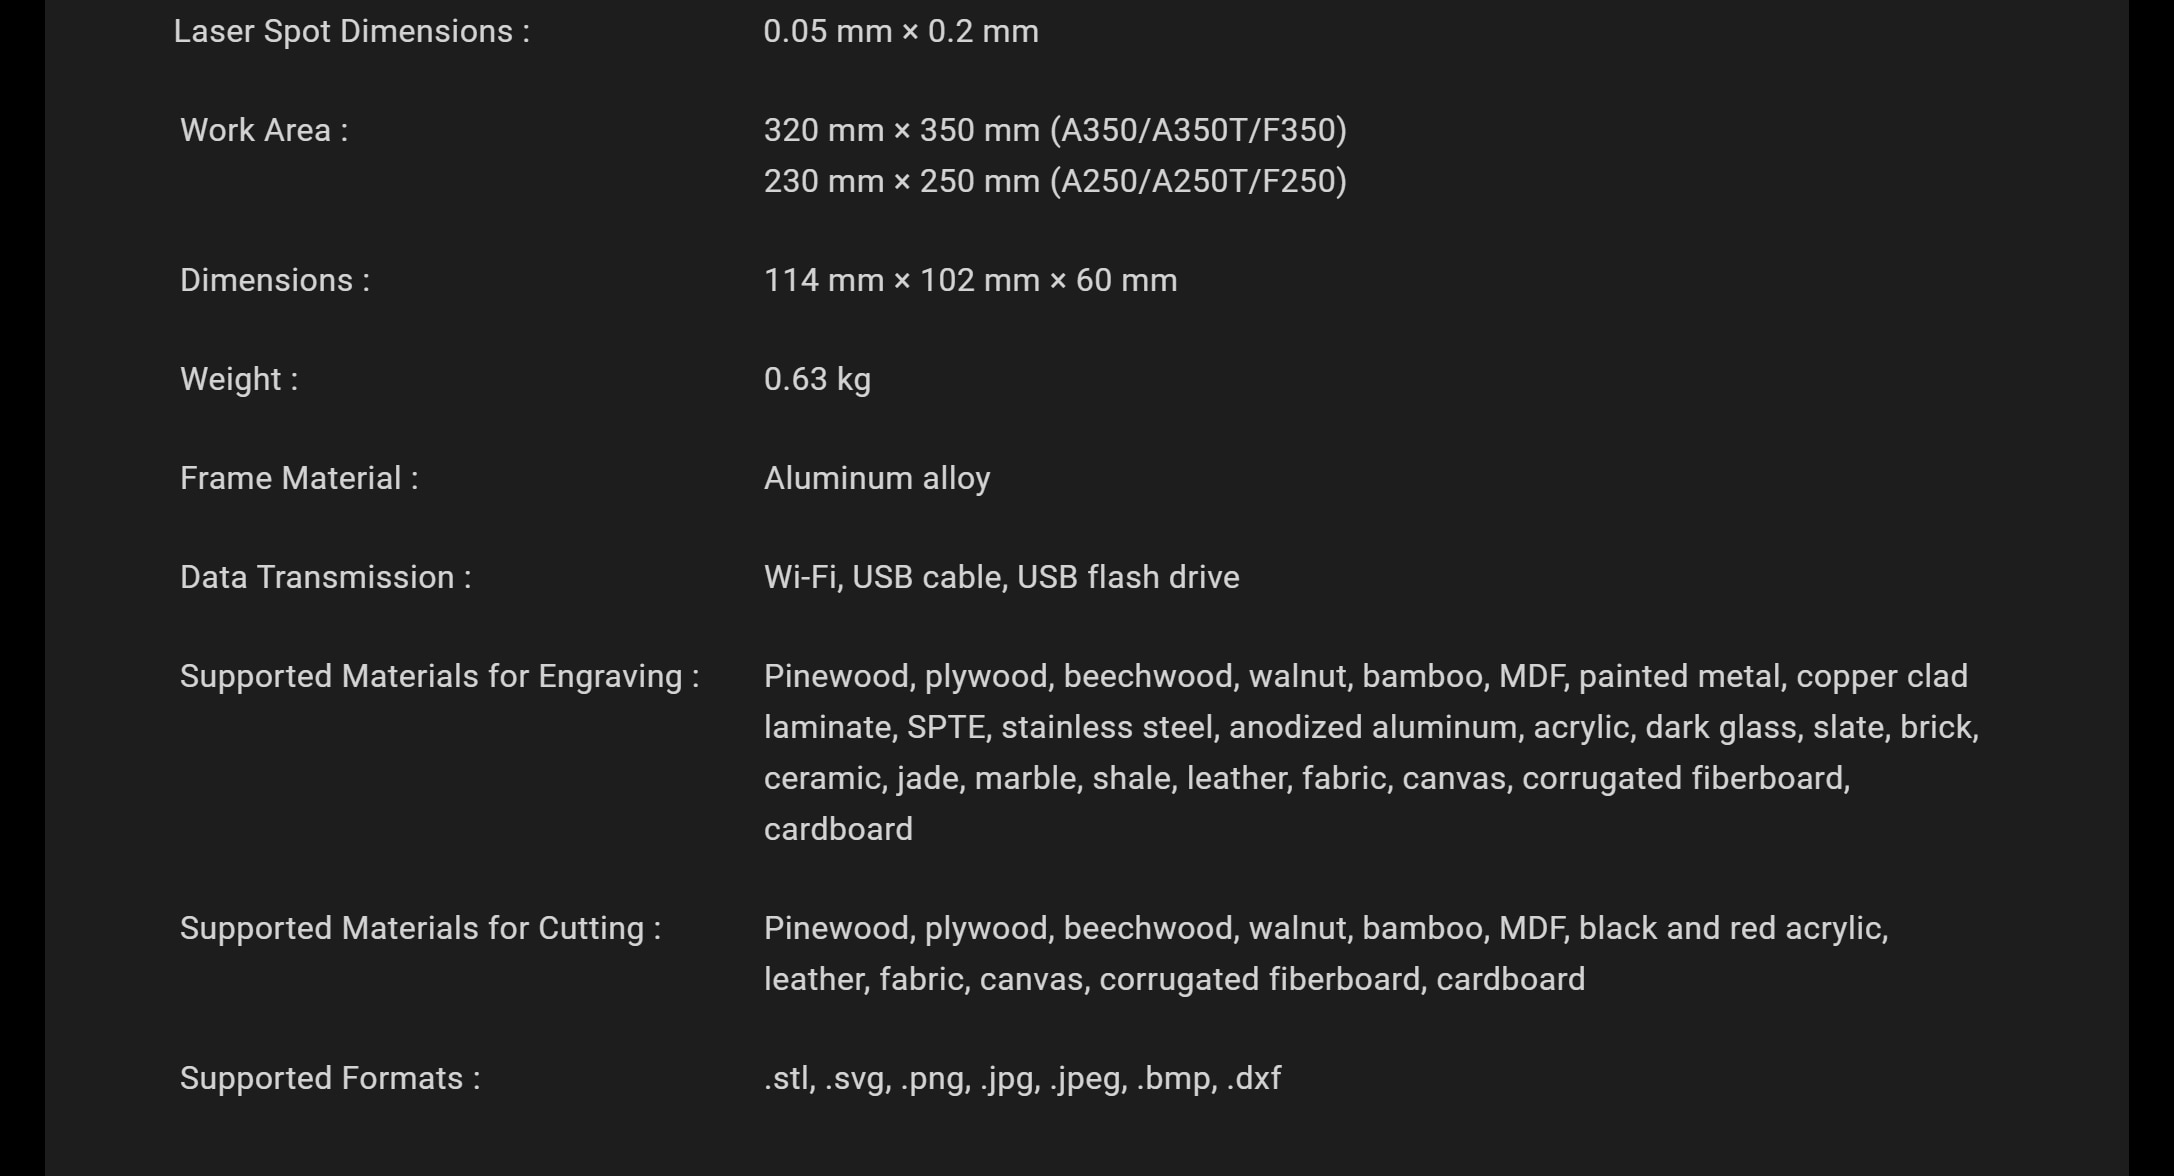This screenshot has width=2174, height=1176.
Task: Select the 0.63 kg weight value
Action: point(817,379)
